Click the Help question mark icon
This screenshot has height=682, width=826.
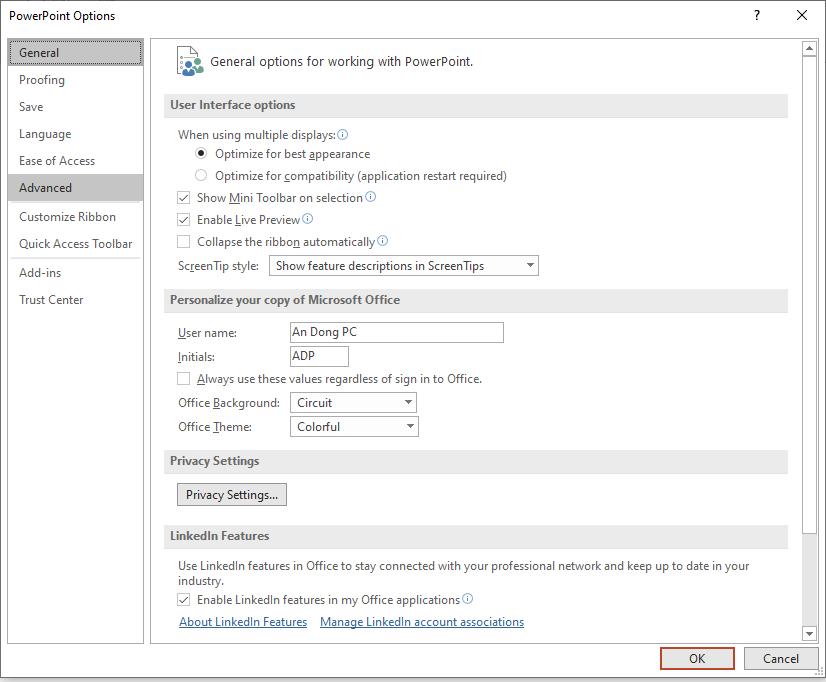click(757, 15)
